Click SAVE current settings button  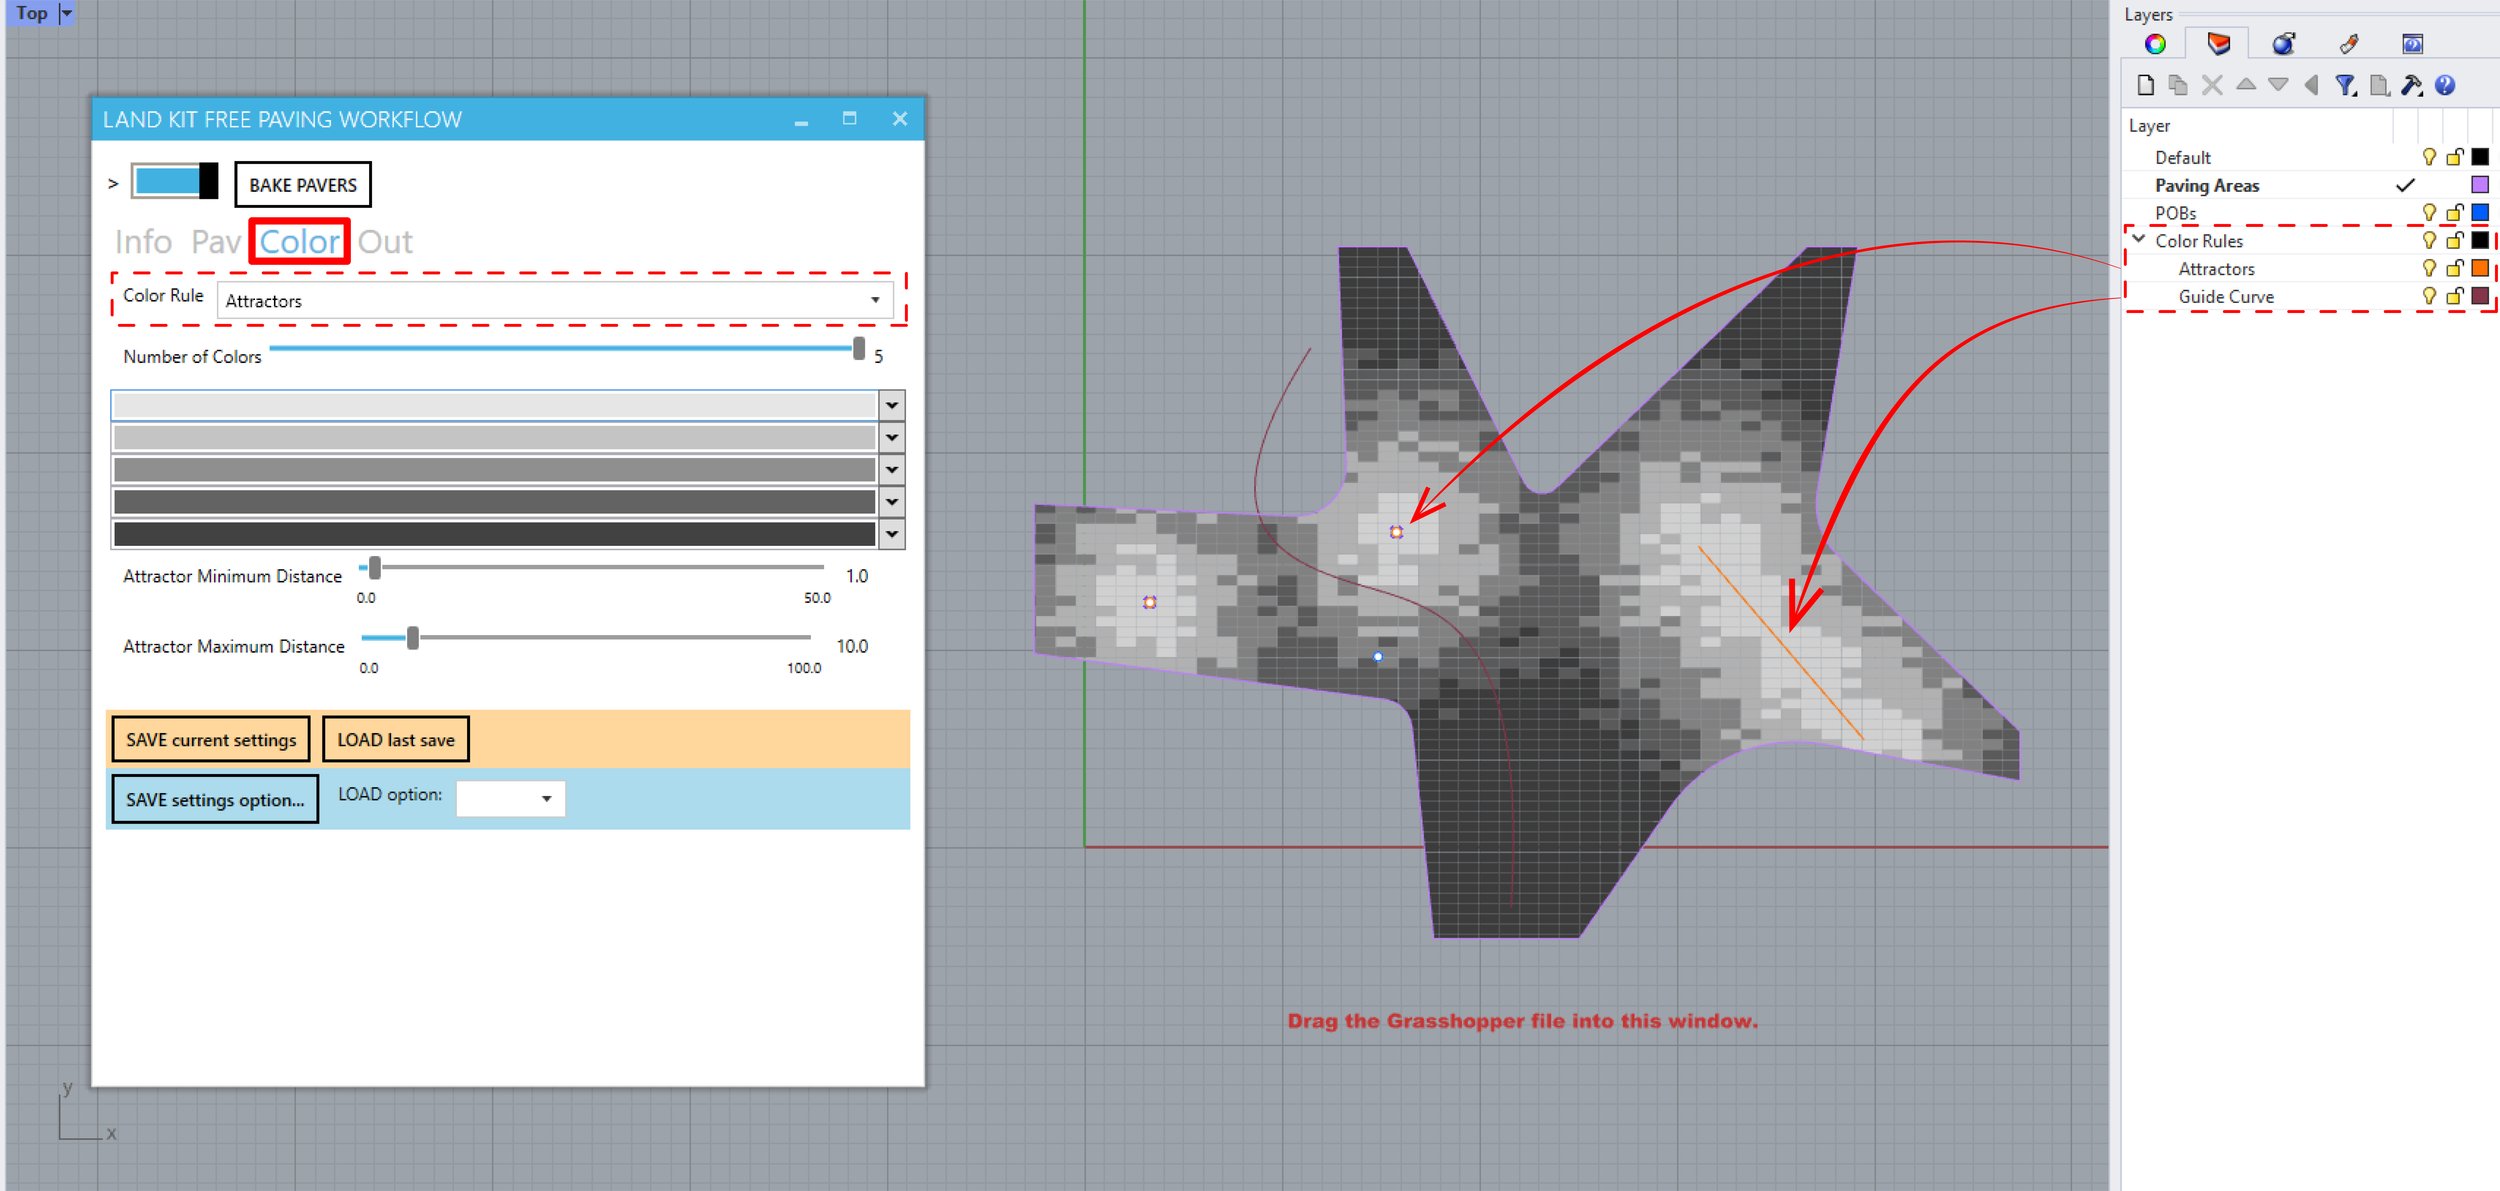pos(211,740)
